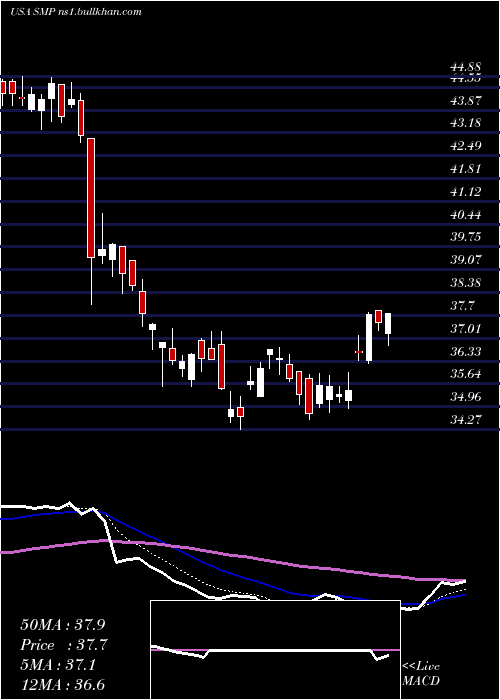Select the 43.18 price level label
The width and height of the screenshot is (500, 700).
tap(466, 123)
